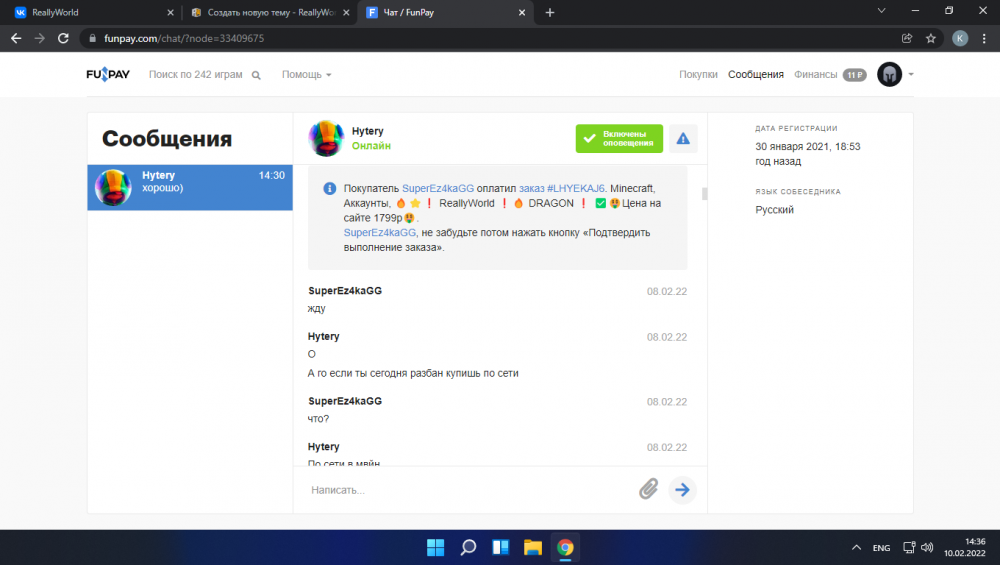Click message 'А го если ты сегодня разбан купишь по сети'
Screen dimensions: 1000x565
413,373
